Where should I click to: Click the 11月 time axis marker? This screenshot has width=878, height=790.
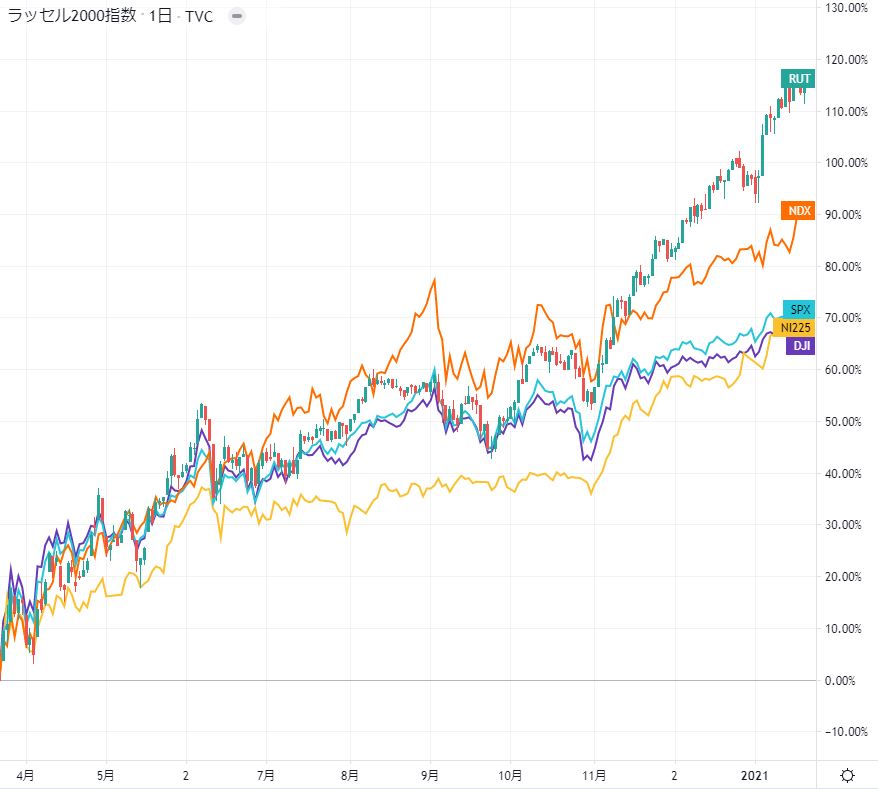[x=594, y=775]
